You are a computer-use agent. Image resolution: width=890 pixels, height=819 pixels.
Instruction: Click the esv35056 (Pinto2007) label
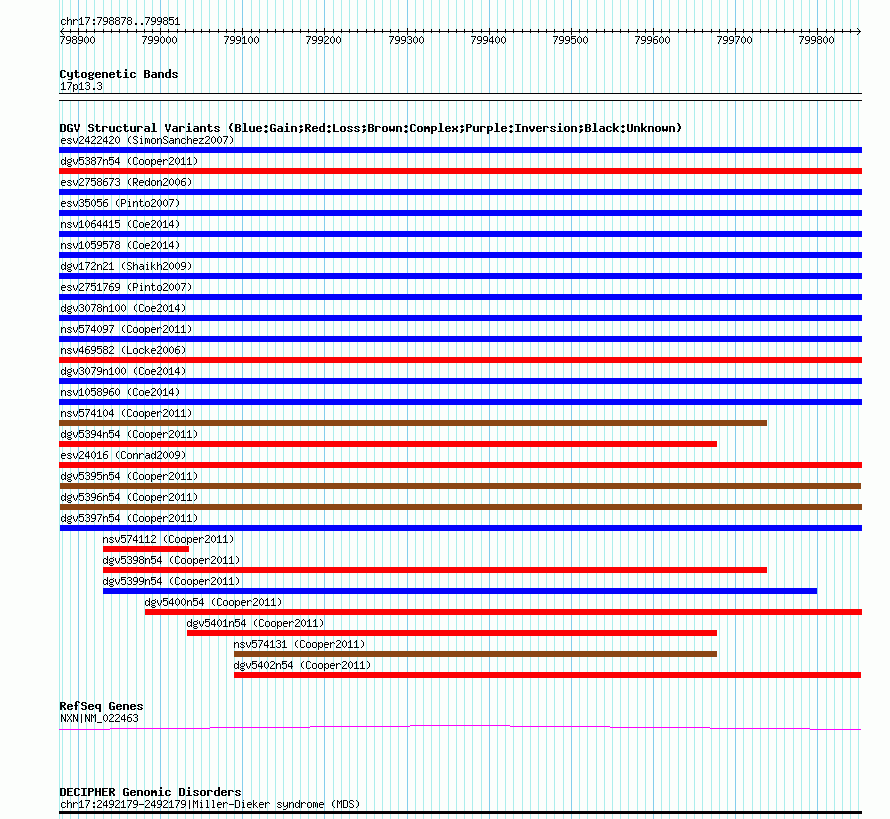(120, 203)
